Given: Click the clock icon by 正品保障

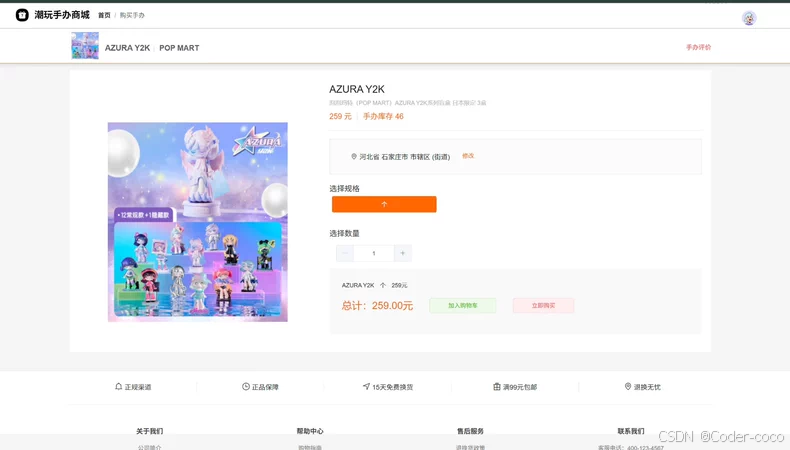Looking at the screenshot, I should coord(246,387).
